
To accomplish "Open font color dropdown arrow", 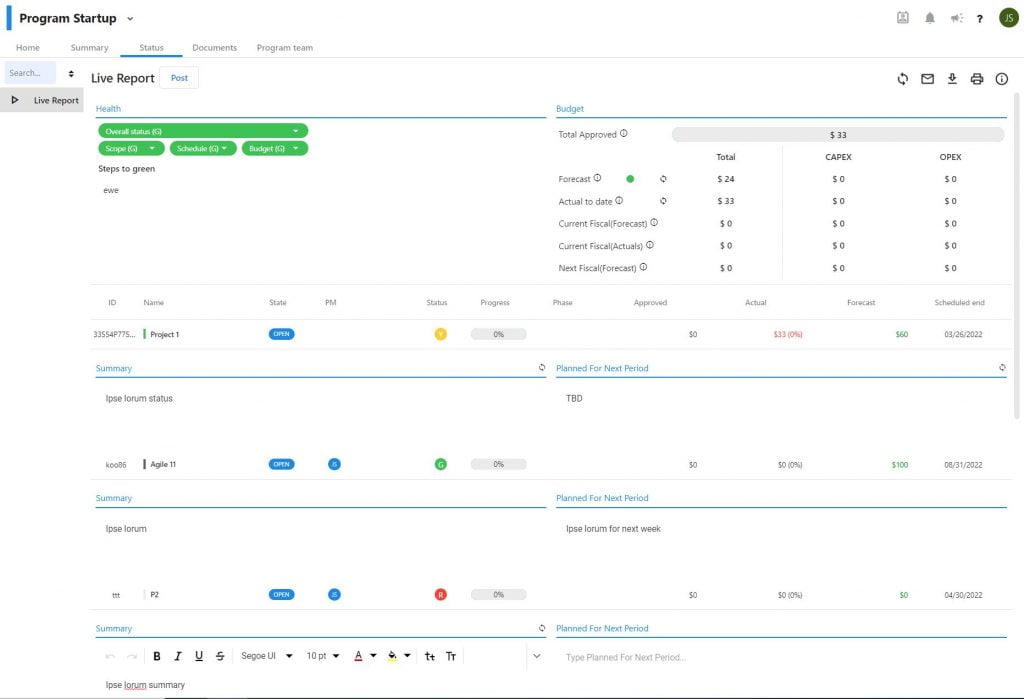I will (373, 656).
